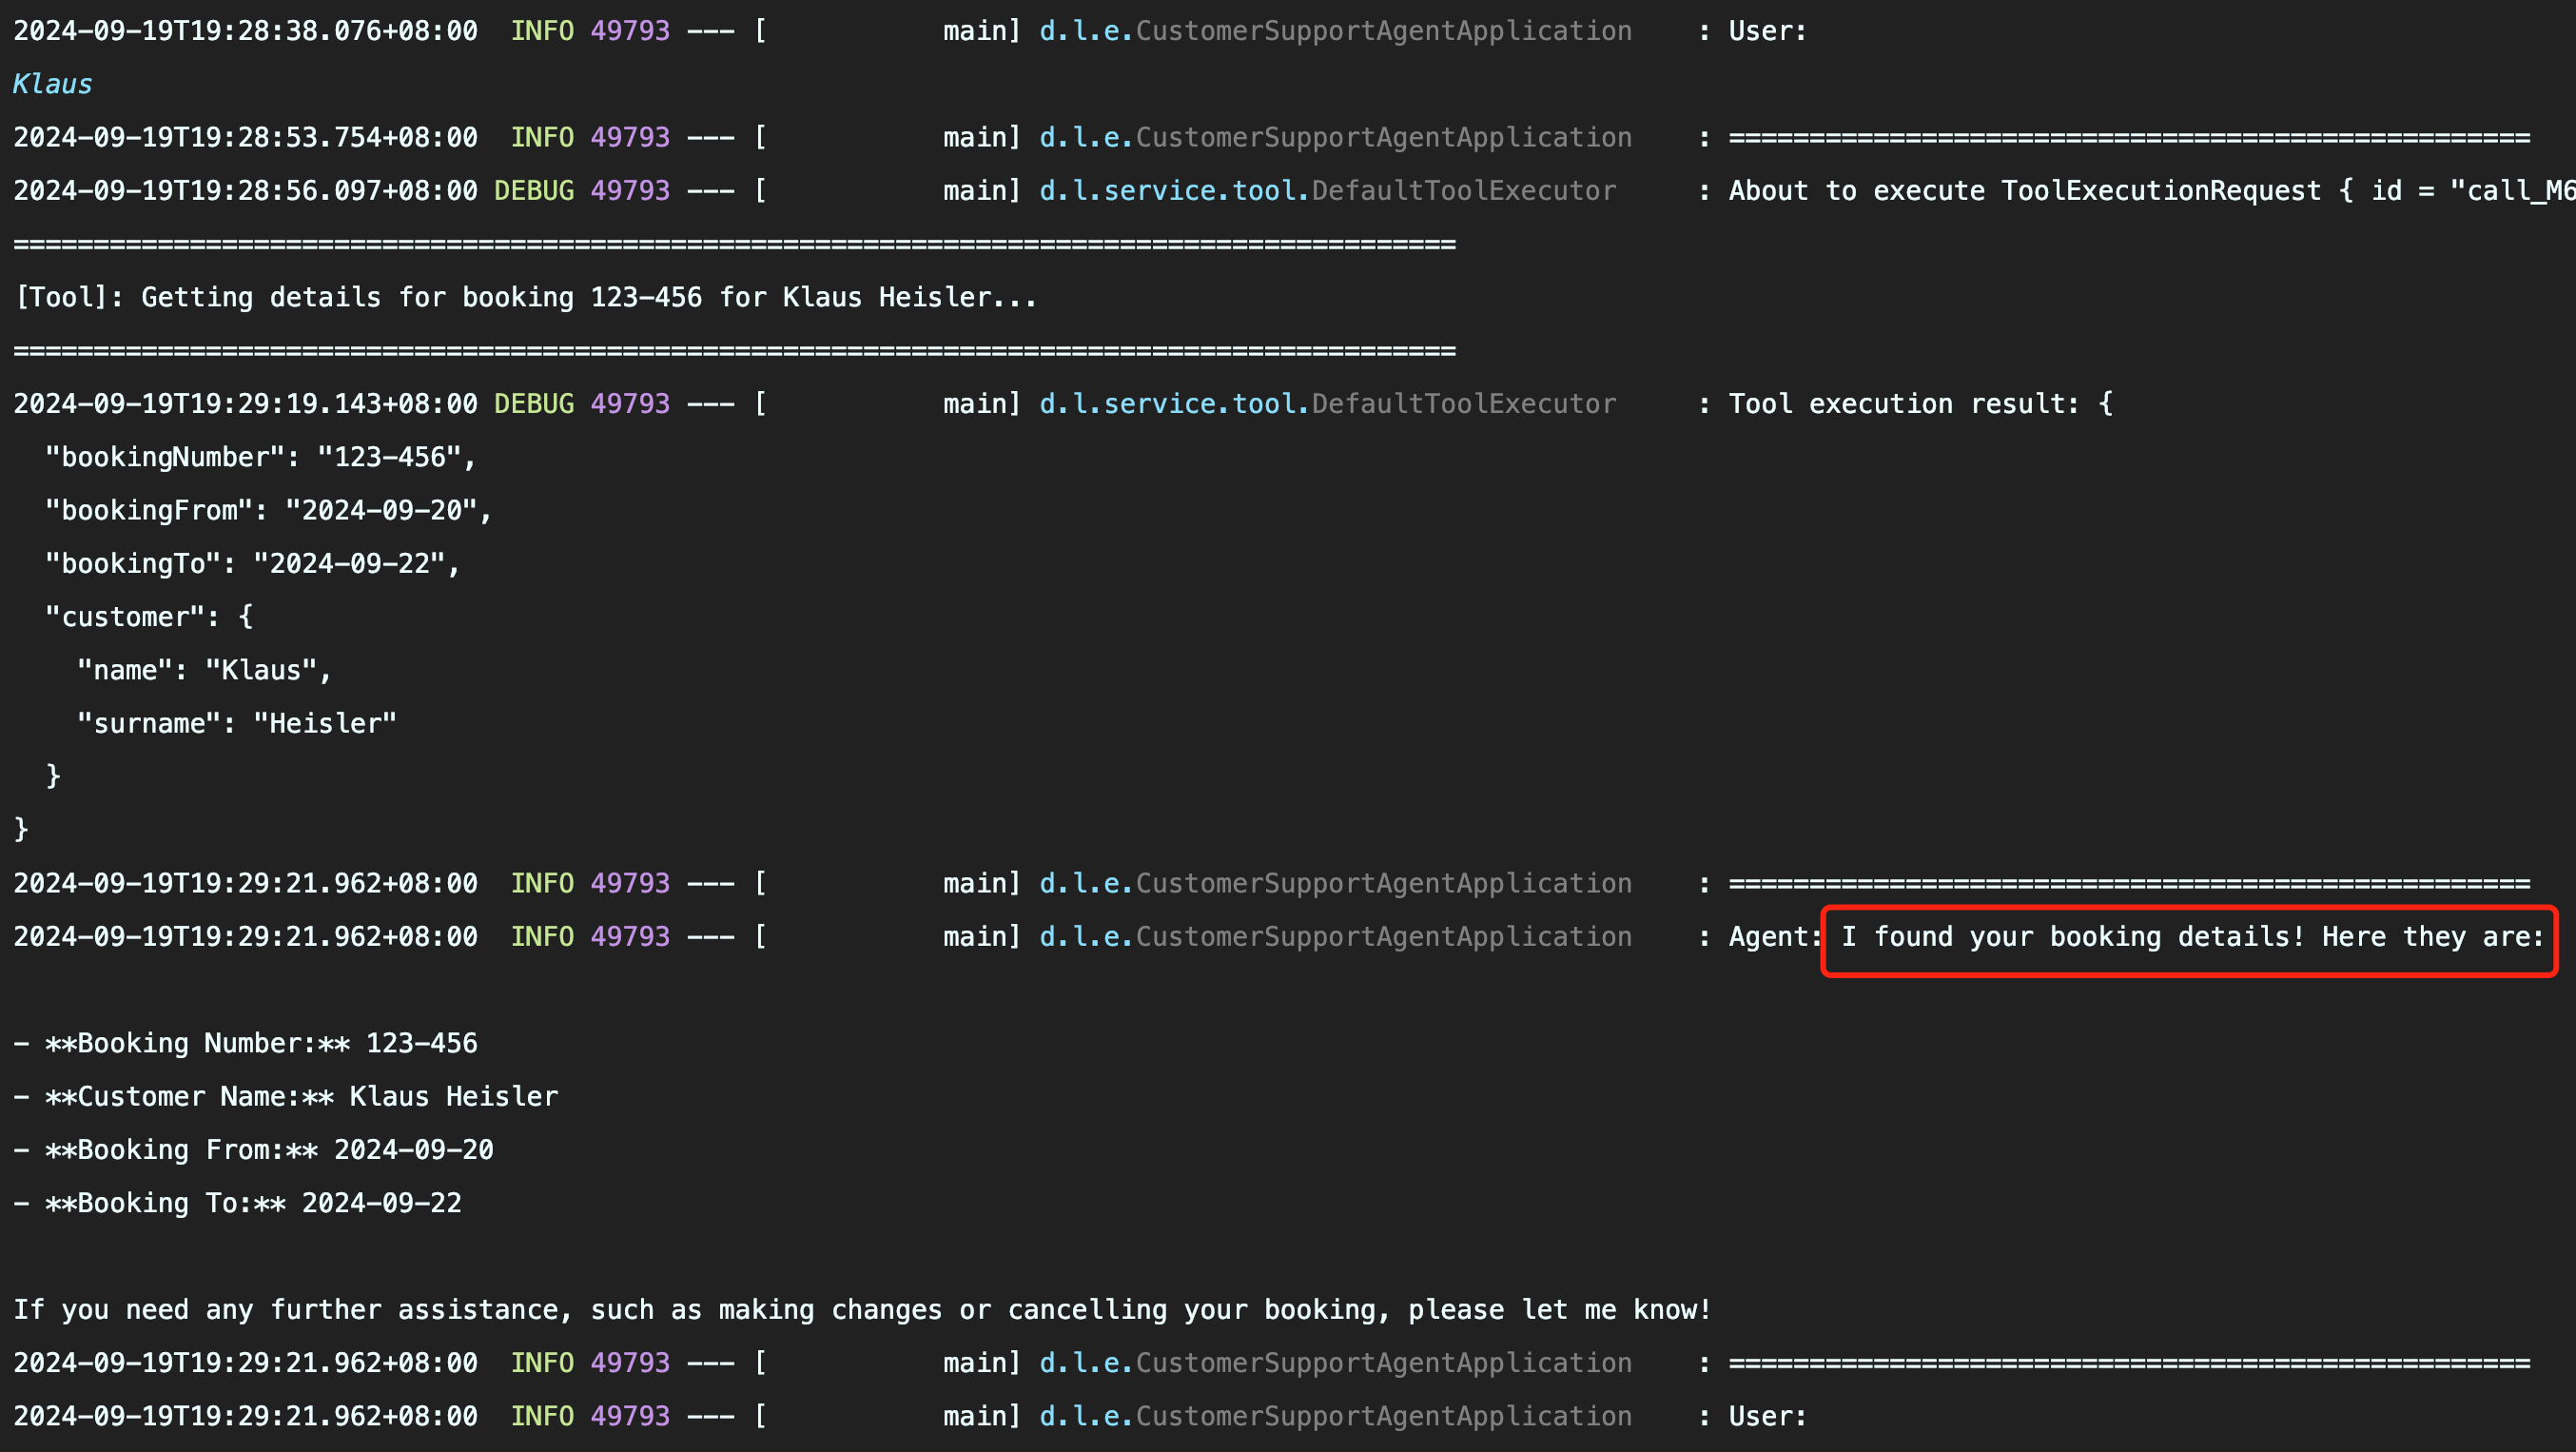Image resolution: width=2576 pixels, height=1452 pixels.
Task: Click the 'If you need any further assistance' sentence
Action: click(862, 1310)
